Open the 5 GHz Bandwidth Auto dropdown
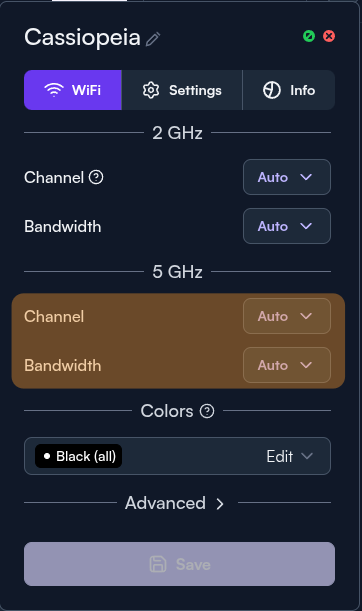This screenshot has height=611, width=362. (x=287, y=365)
